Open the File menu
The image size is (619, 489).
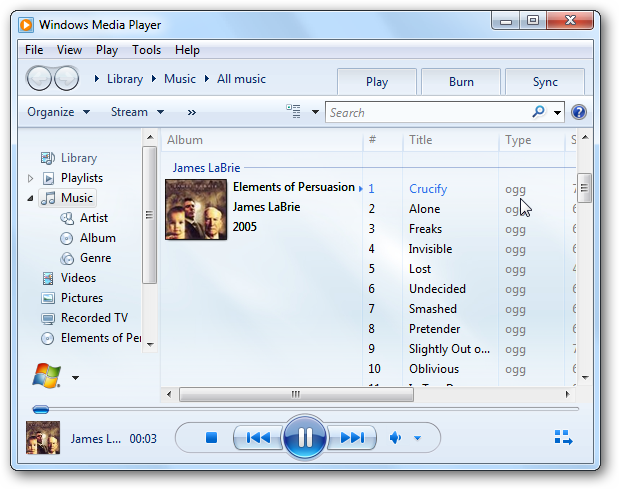tap(34, 50)
